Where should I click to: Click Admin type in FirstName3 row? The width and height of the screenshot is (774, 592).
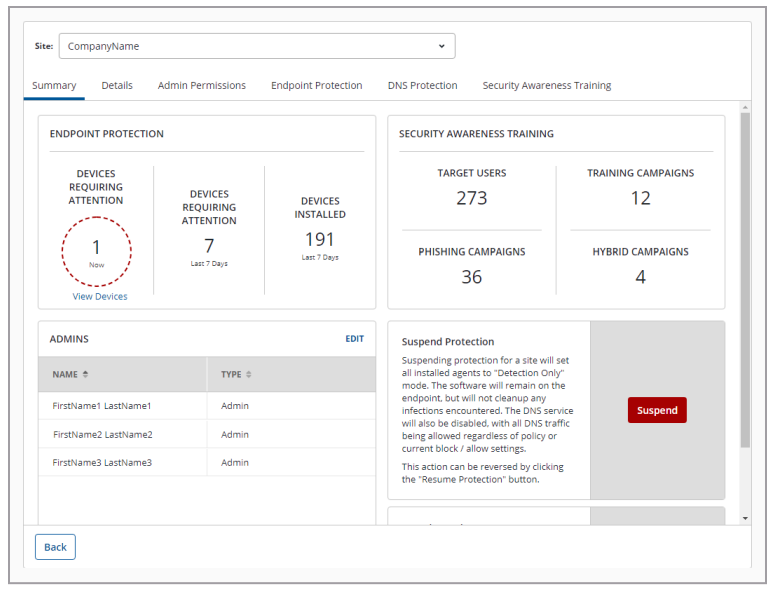(x=235, y=463)
